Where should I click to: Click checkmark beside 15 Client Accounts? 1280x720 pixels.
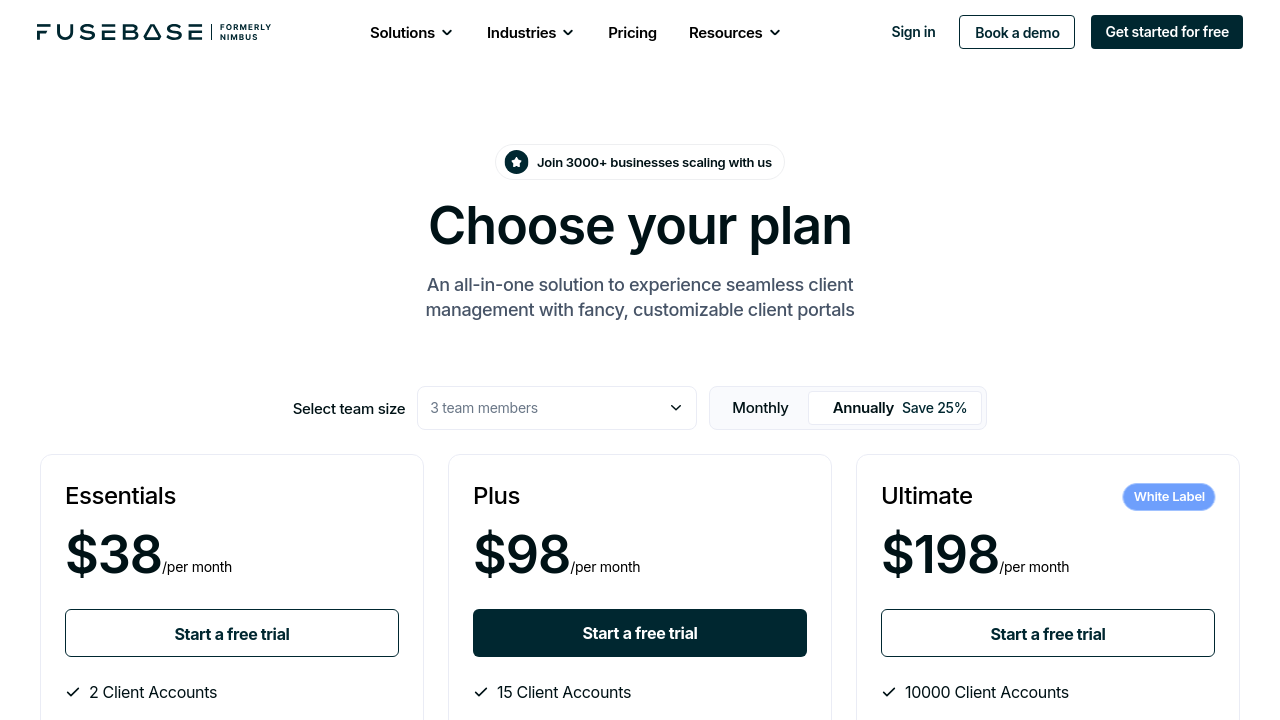click(481, 692)
